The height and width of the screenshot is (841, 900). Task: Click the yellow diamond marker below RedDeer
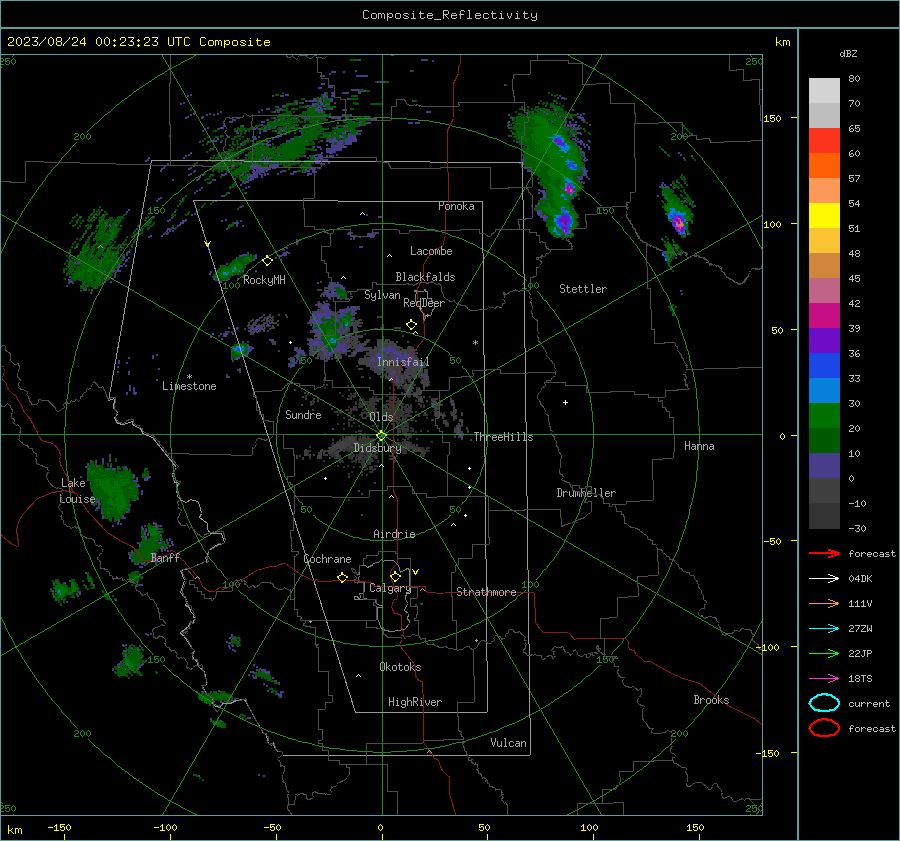point(411,325)
